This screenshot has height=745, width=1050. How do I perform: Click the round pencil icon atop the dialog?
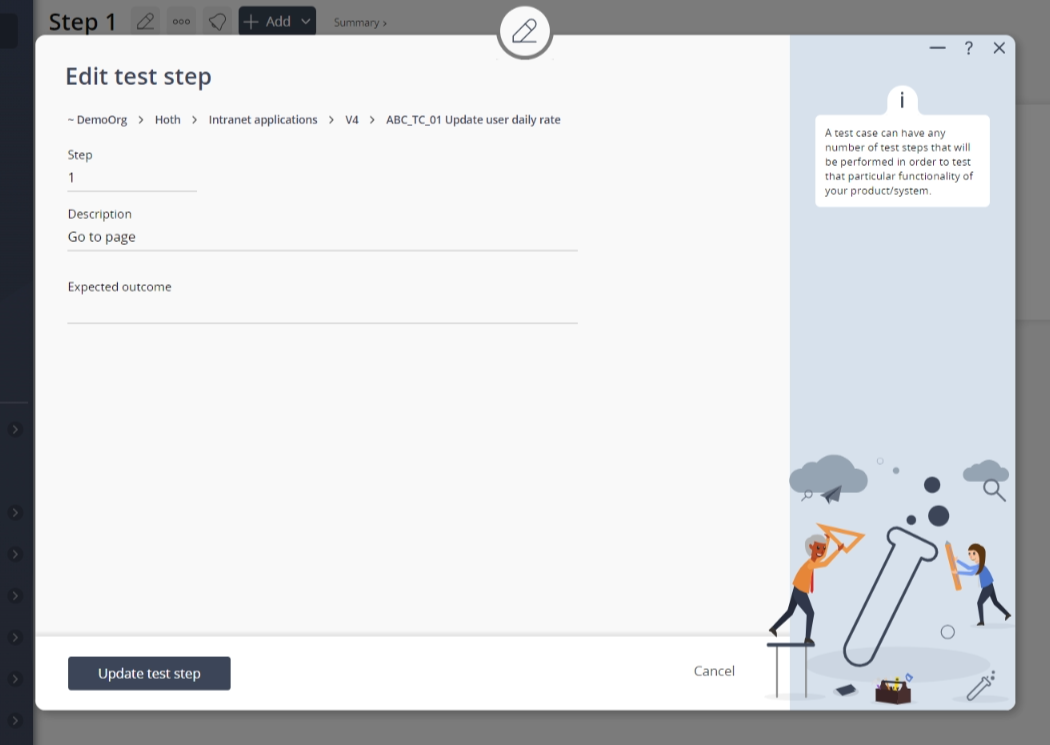525,31
